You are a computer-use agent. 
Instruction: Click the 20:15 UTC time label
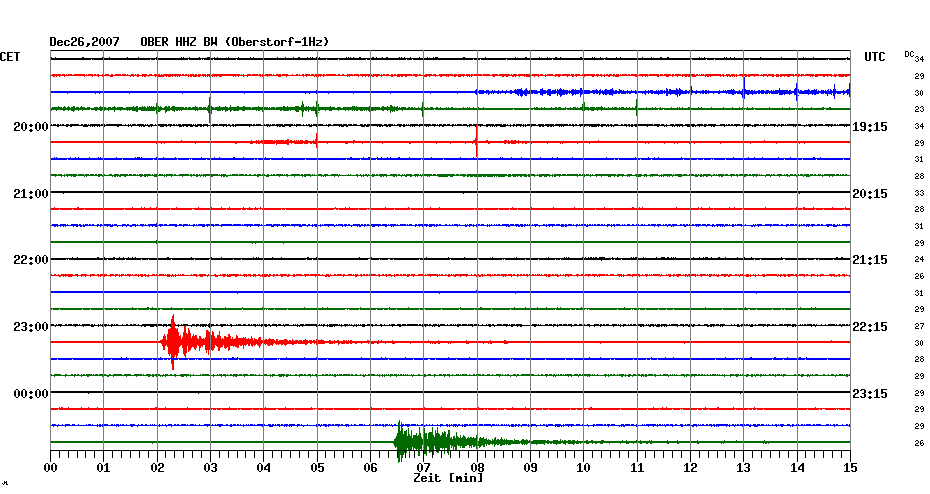(x=870, y=194)
